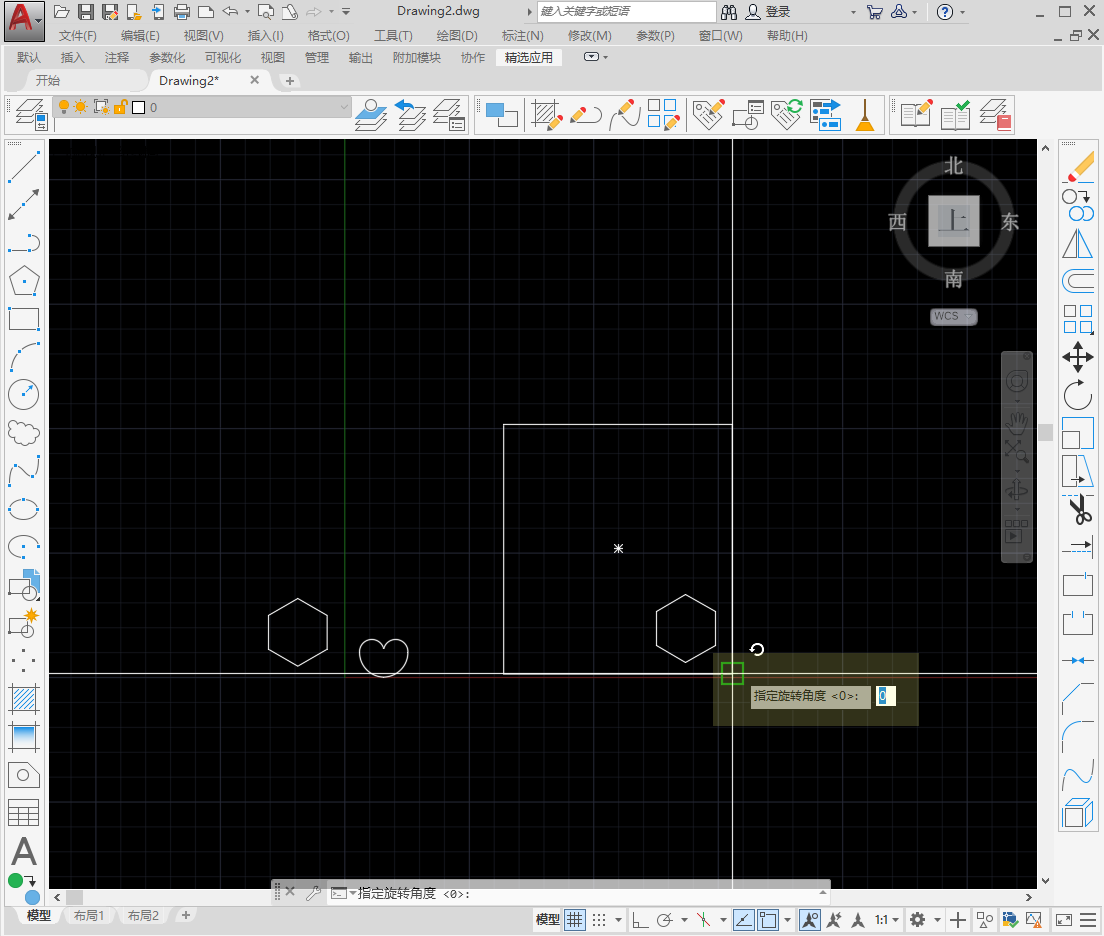Screen dimensions: 1104x936
Task: Expand the workspace switching gear dropdown
Action: (937, 919)
